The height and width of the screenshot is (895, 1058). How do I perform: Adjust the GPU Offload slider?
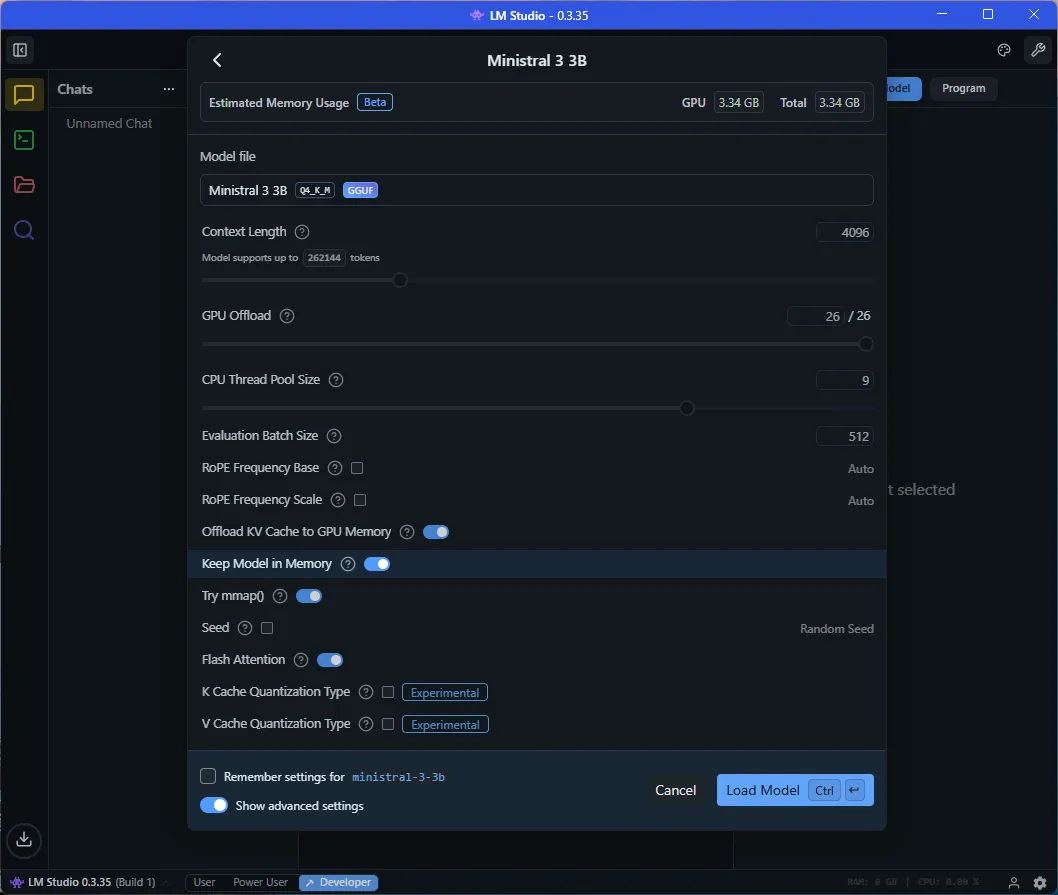tap(865, 344)
